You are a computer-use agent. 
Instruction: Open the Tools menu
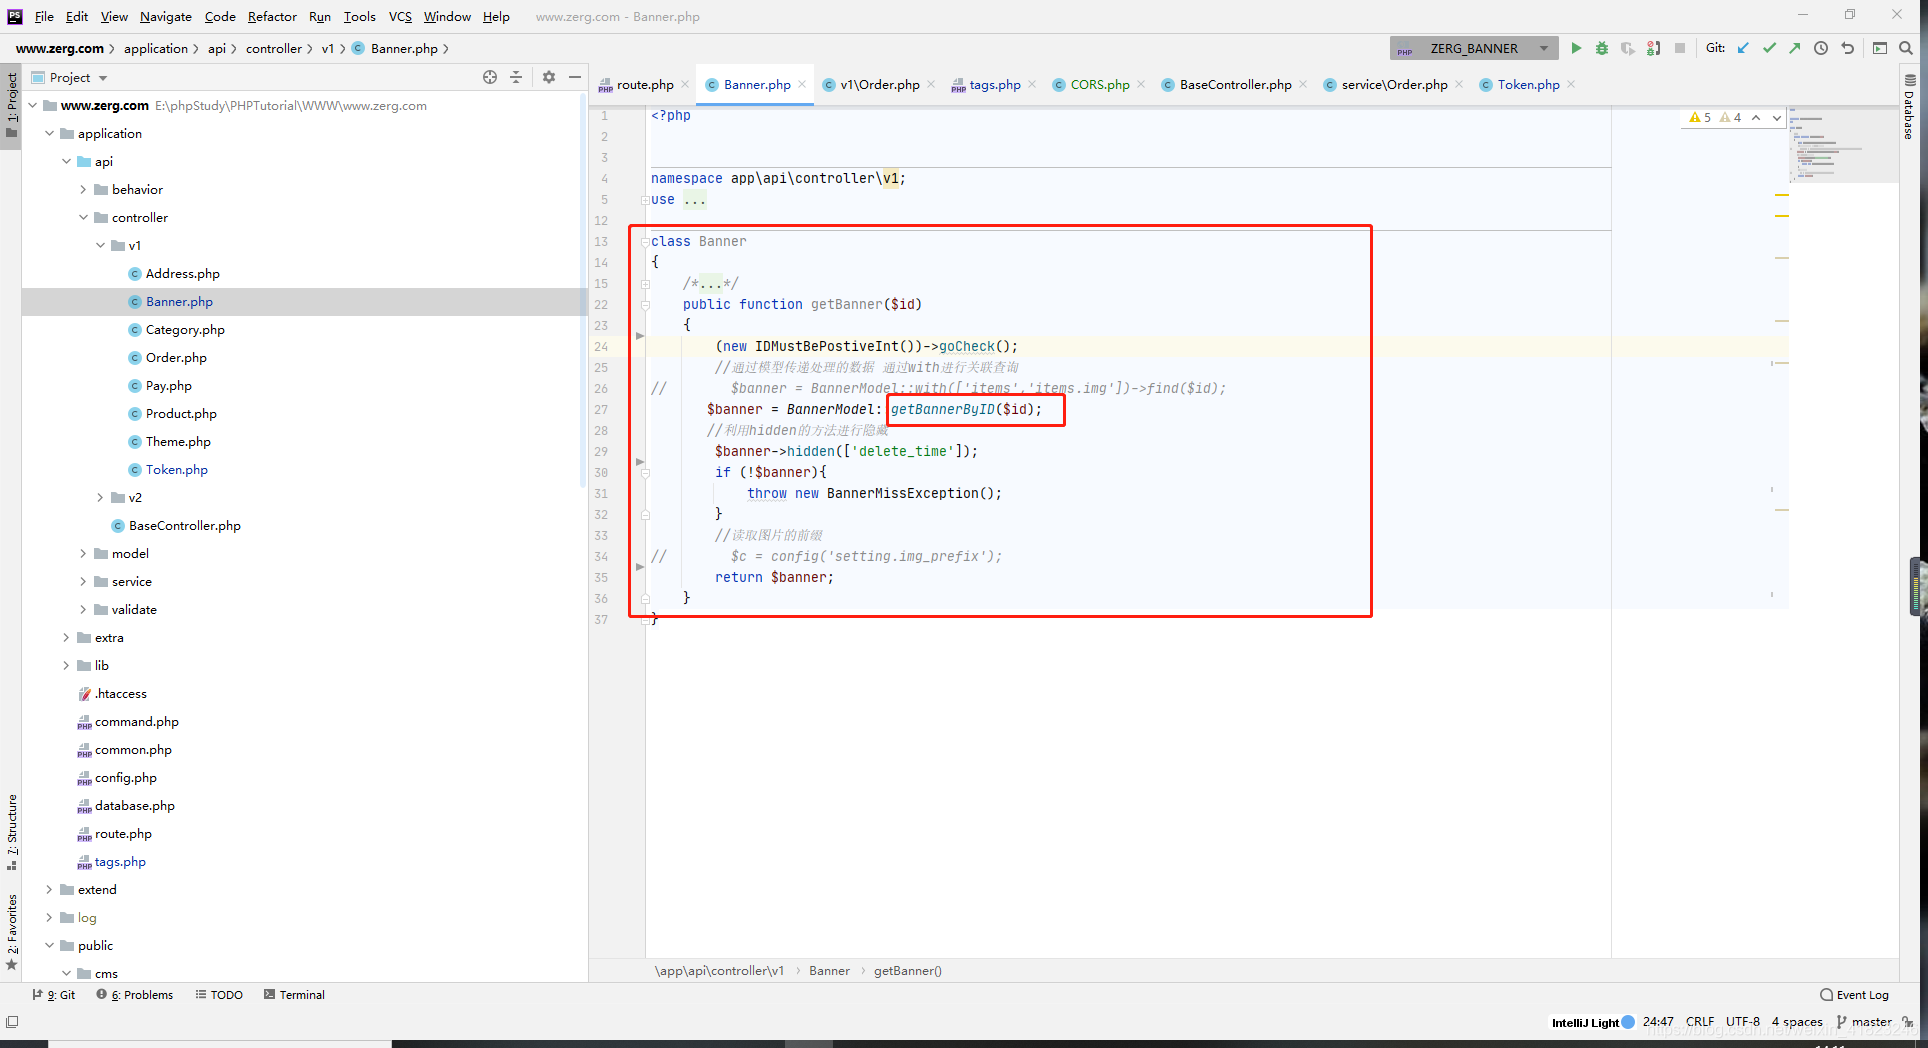pos(359,16)
